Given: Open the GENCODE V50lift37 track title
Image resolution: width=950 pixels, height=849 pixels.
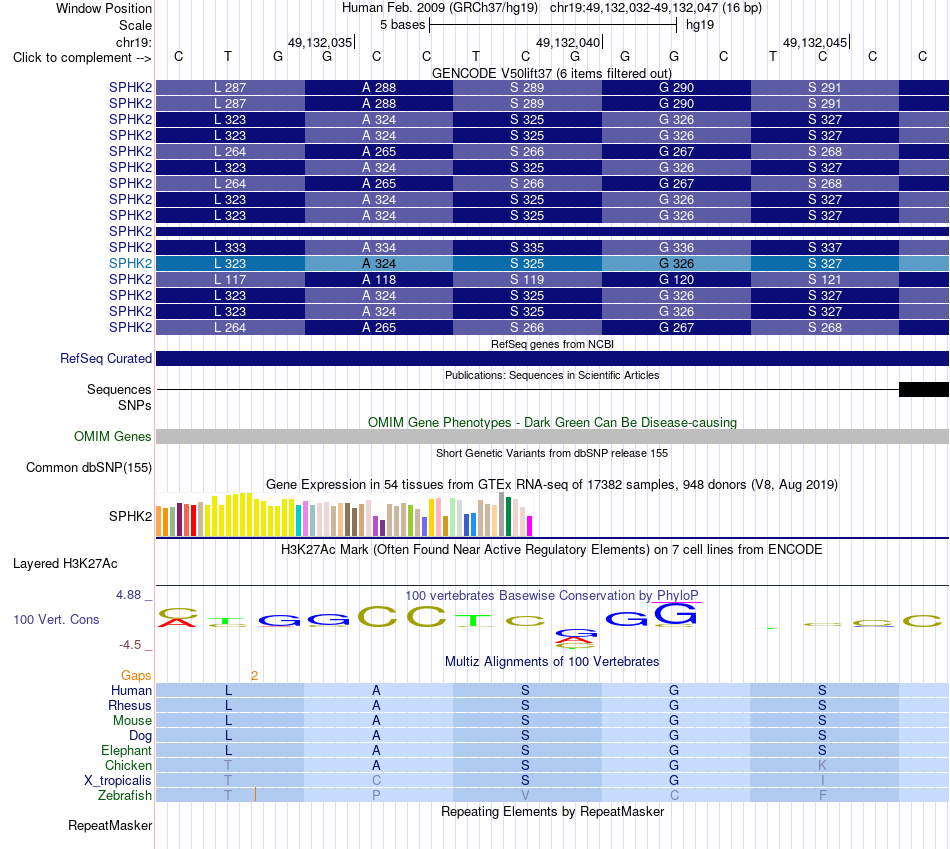Looking at the screenshot, I should (x=551, y=73).
